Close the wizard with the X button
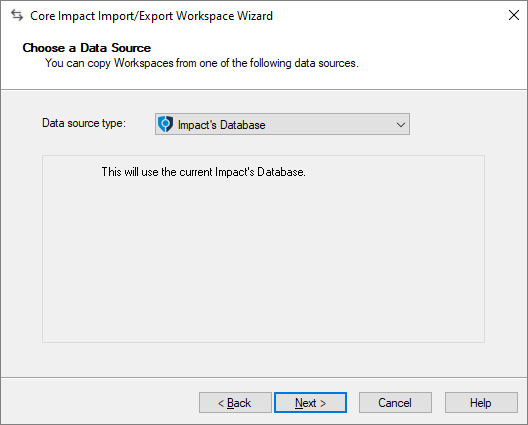 pyautogui.click(x=514, y=15)
